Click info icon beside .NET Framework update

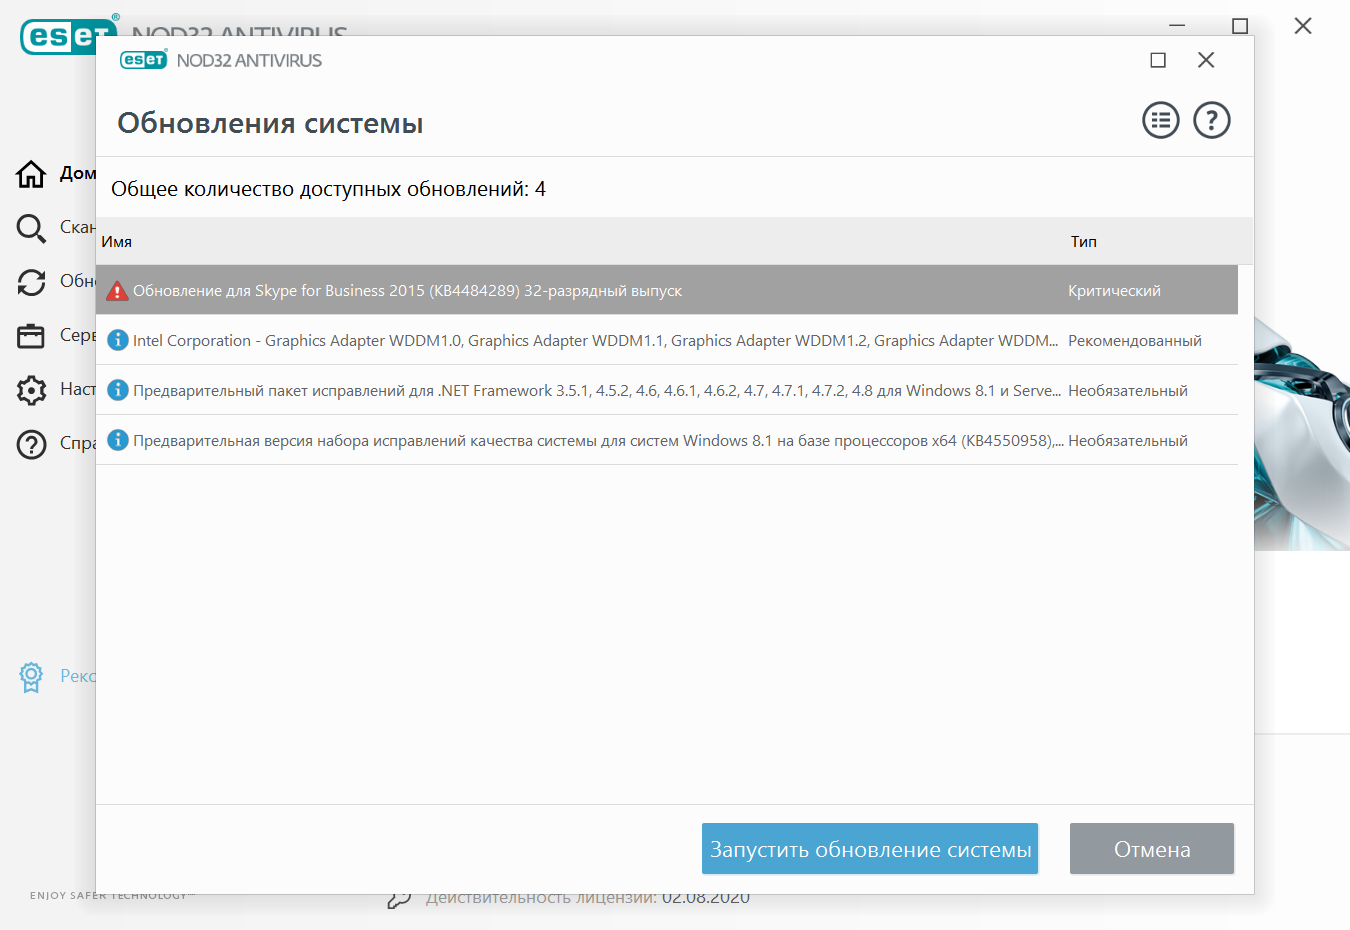[x=118, y=390]
